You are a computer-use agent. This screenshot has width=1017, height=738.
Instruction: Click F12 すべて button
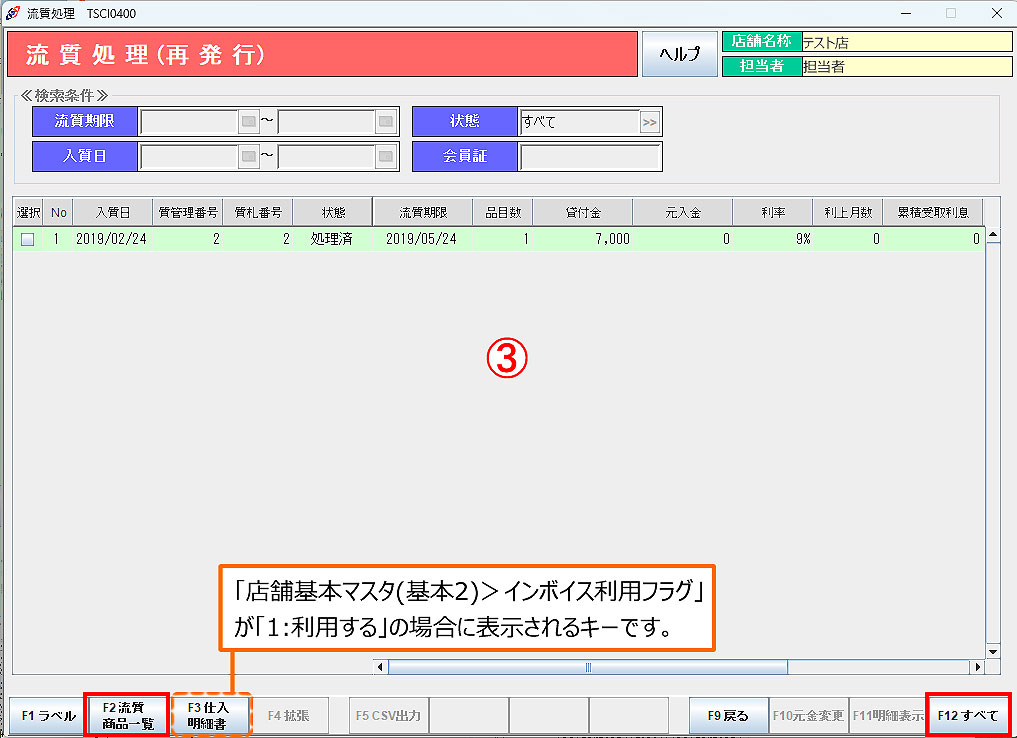point(968,715)
